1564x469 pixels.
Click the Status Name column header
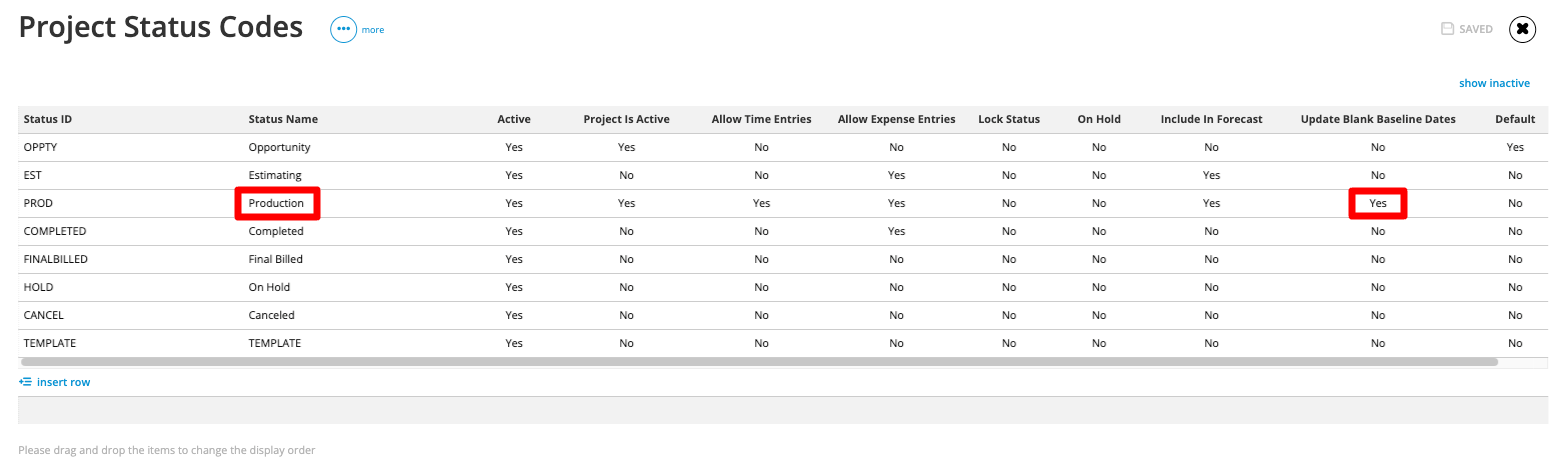point(283,119)
